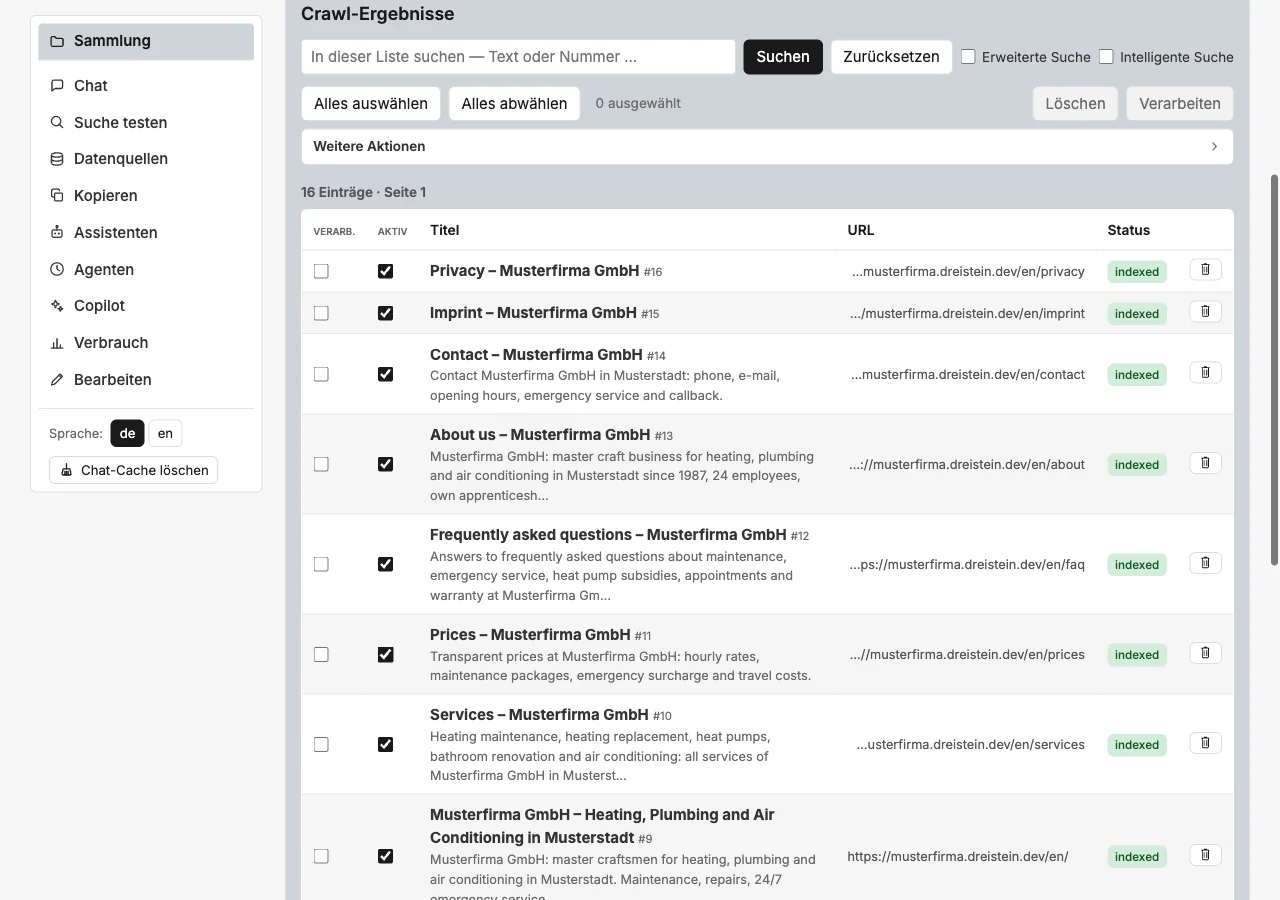The height and width of the screenshot is (900, 1280).
Task: Click the Zurücksetzen button
Action: pos(891,57)
